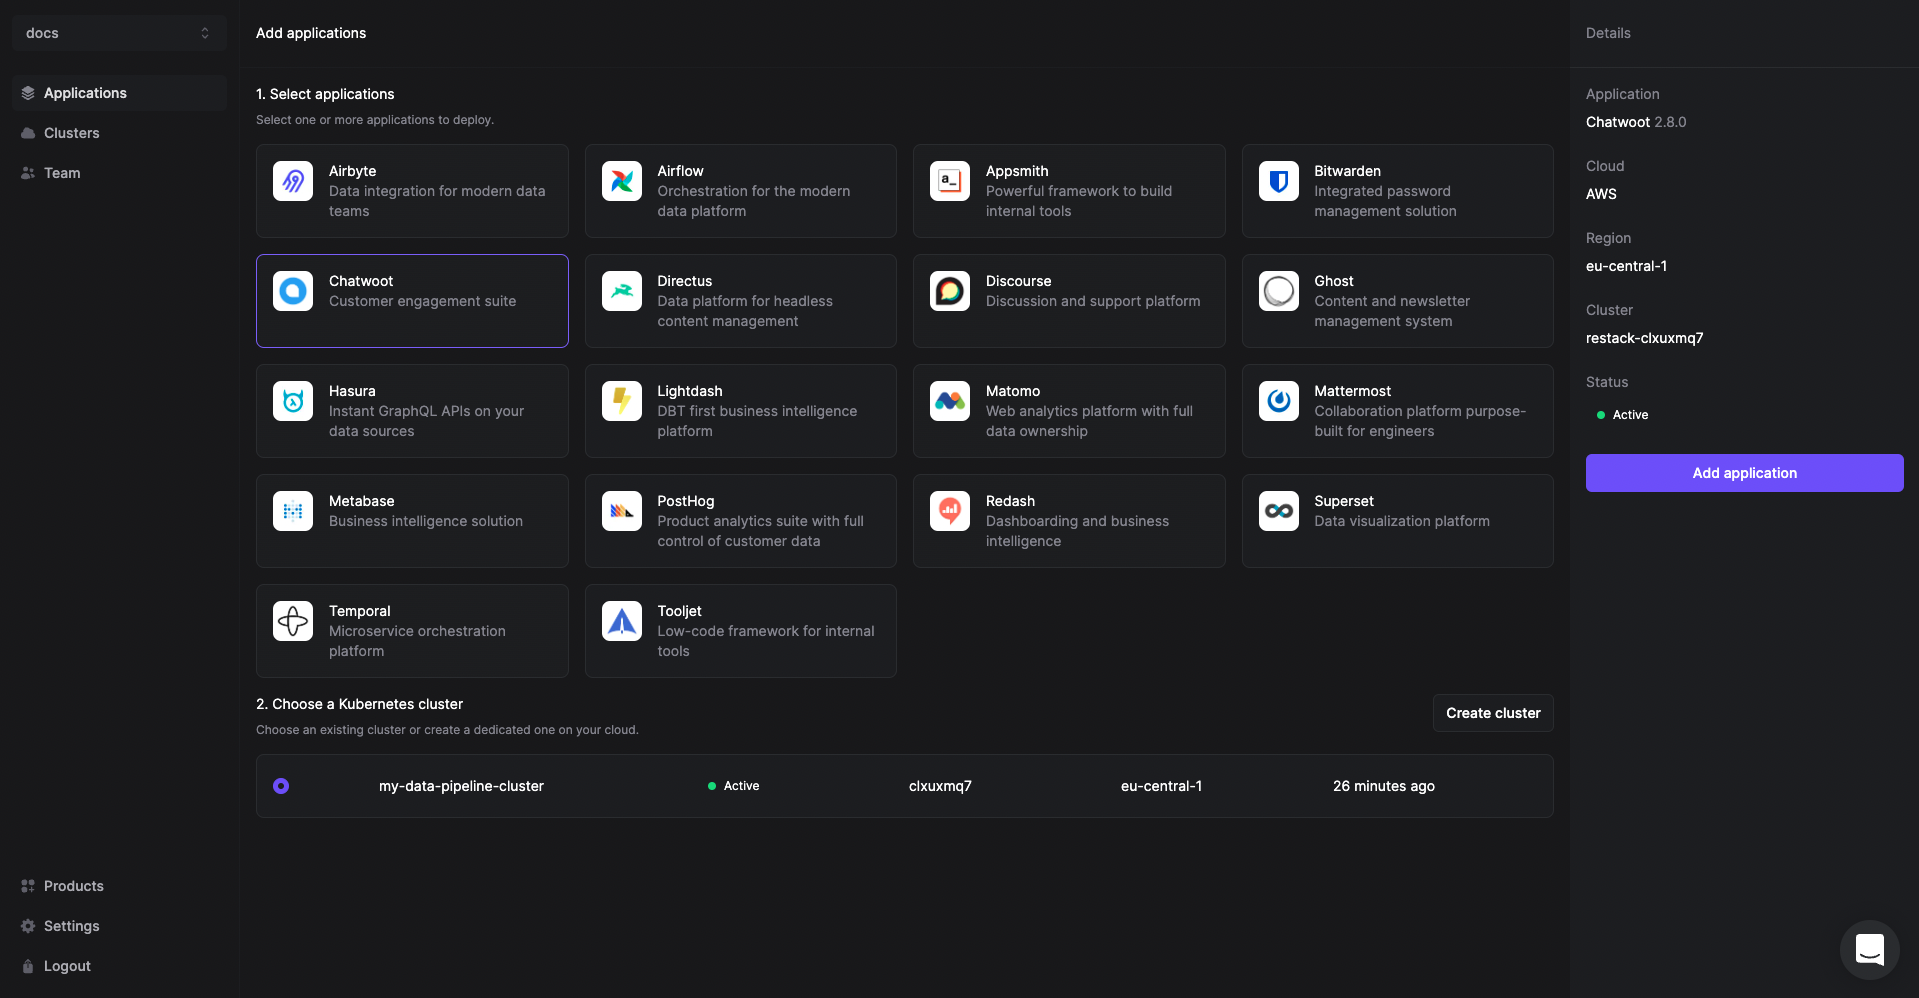Click the Chatwoot logo icon
Image resolution: width=1919 pixels, height=998 pixels.
click(293, 291)
